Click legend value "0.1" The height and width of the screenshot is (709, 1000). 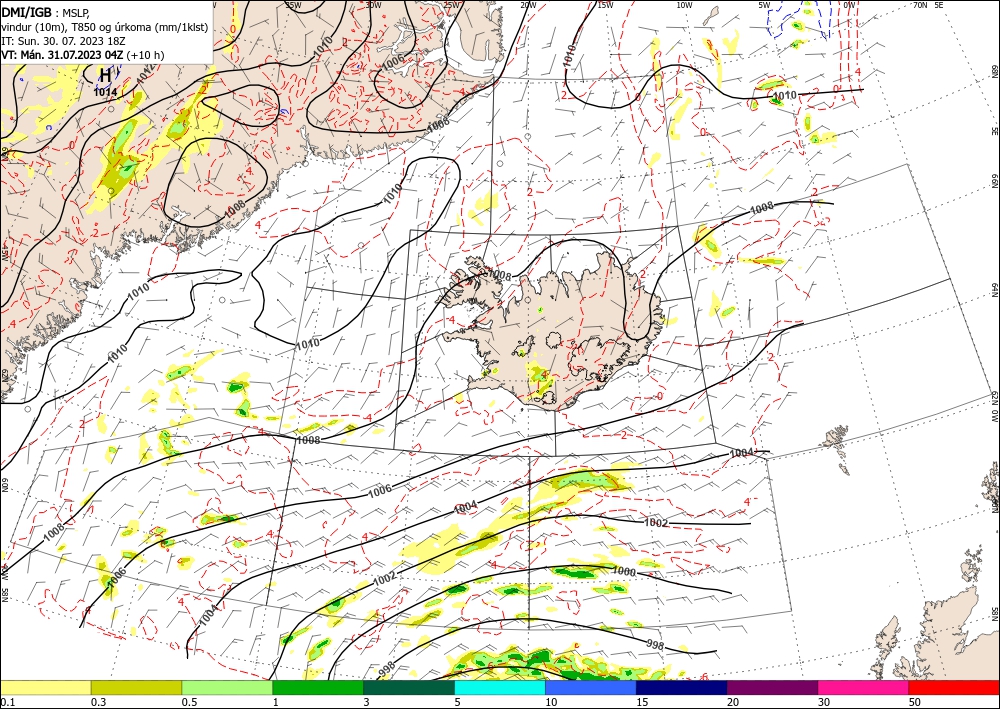8,702
